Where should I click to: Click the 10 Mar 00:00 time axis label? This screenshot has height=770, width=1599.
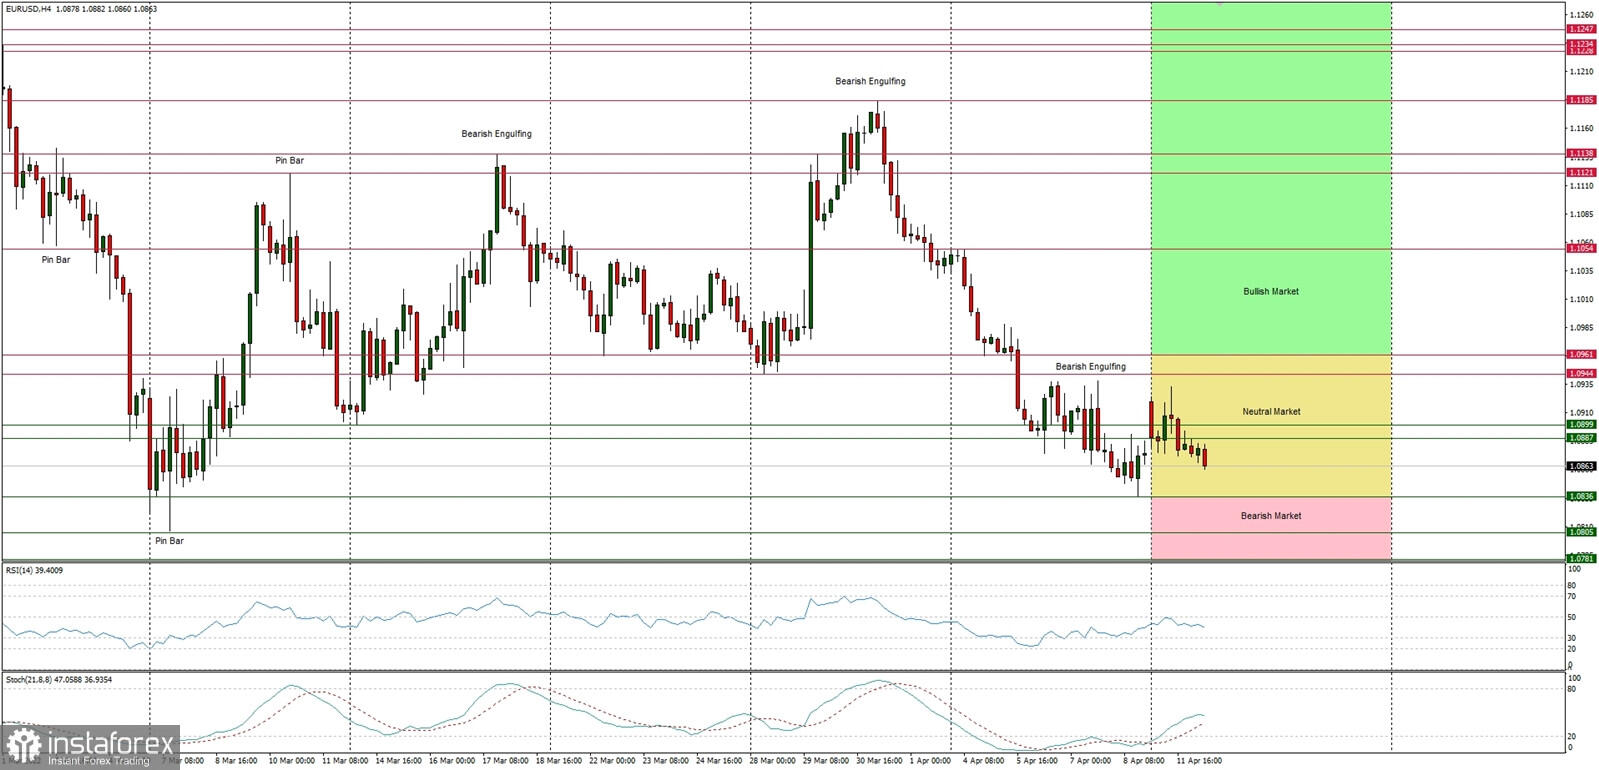click(293, 761)
